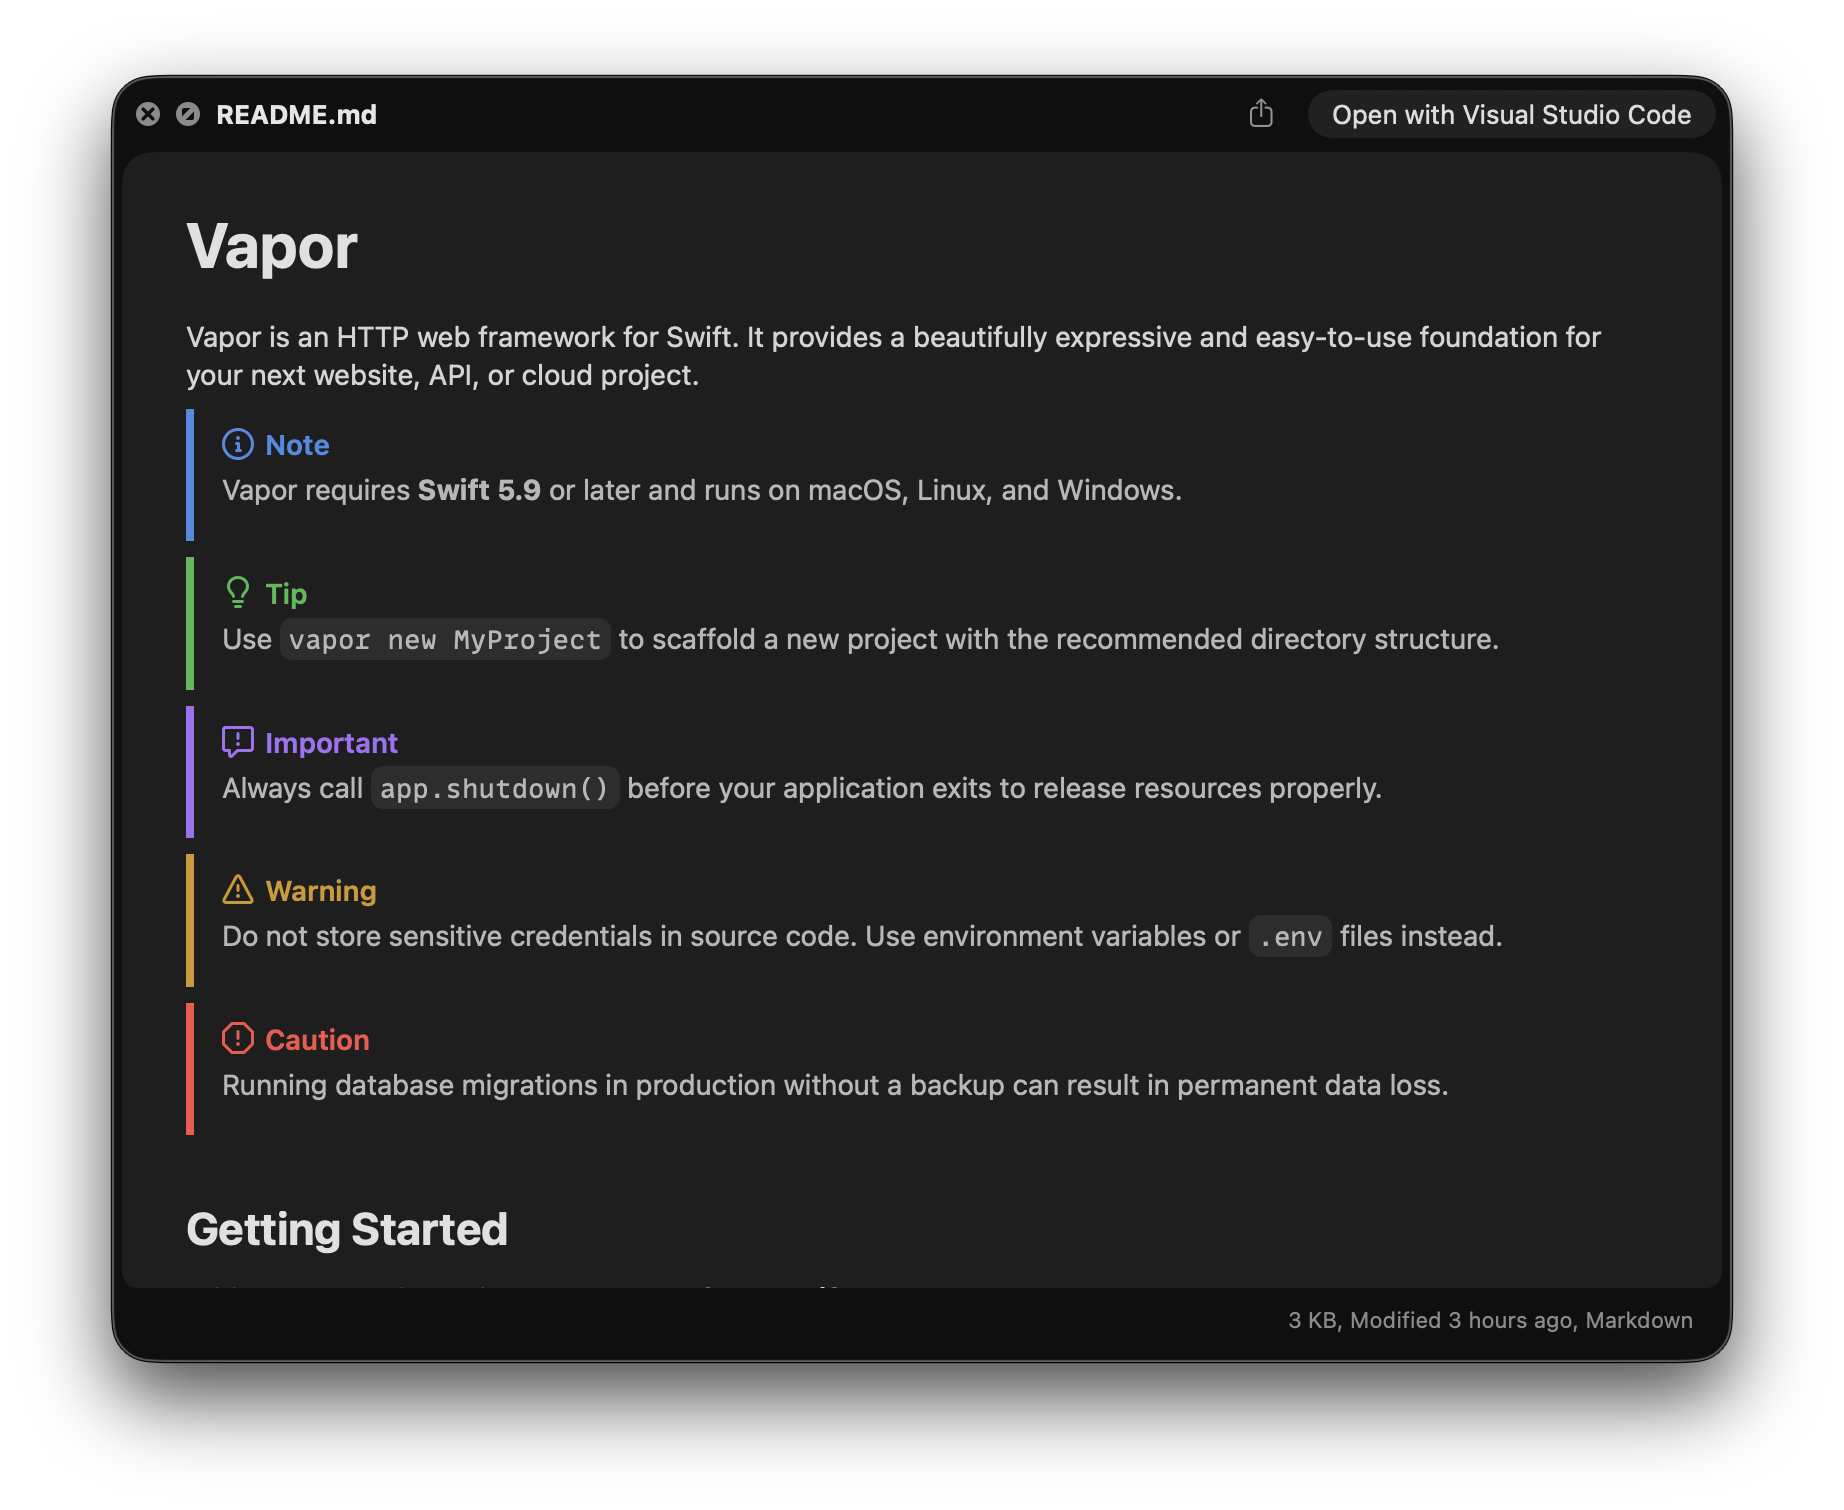Click the Note info icon

point(237,444)
